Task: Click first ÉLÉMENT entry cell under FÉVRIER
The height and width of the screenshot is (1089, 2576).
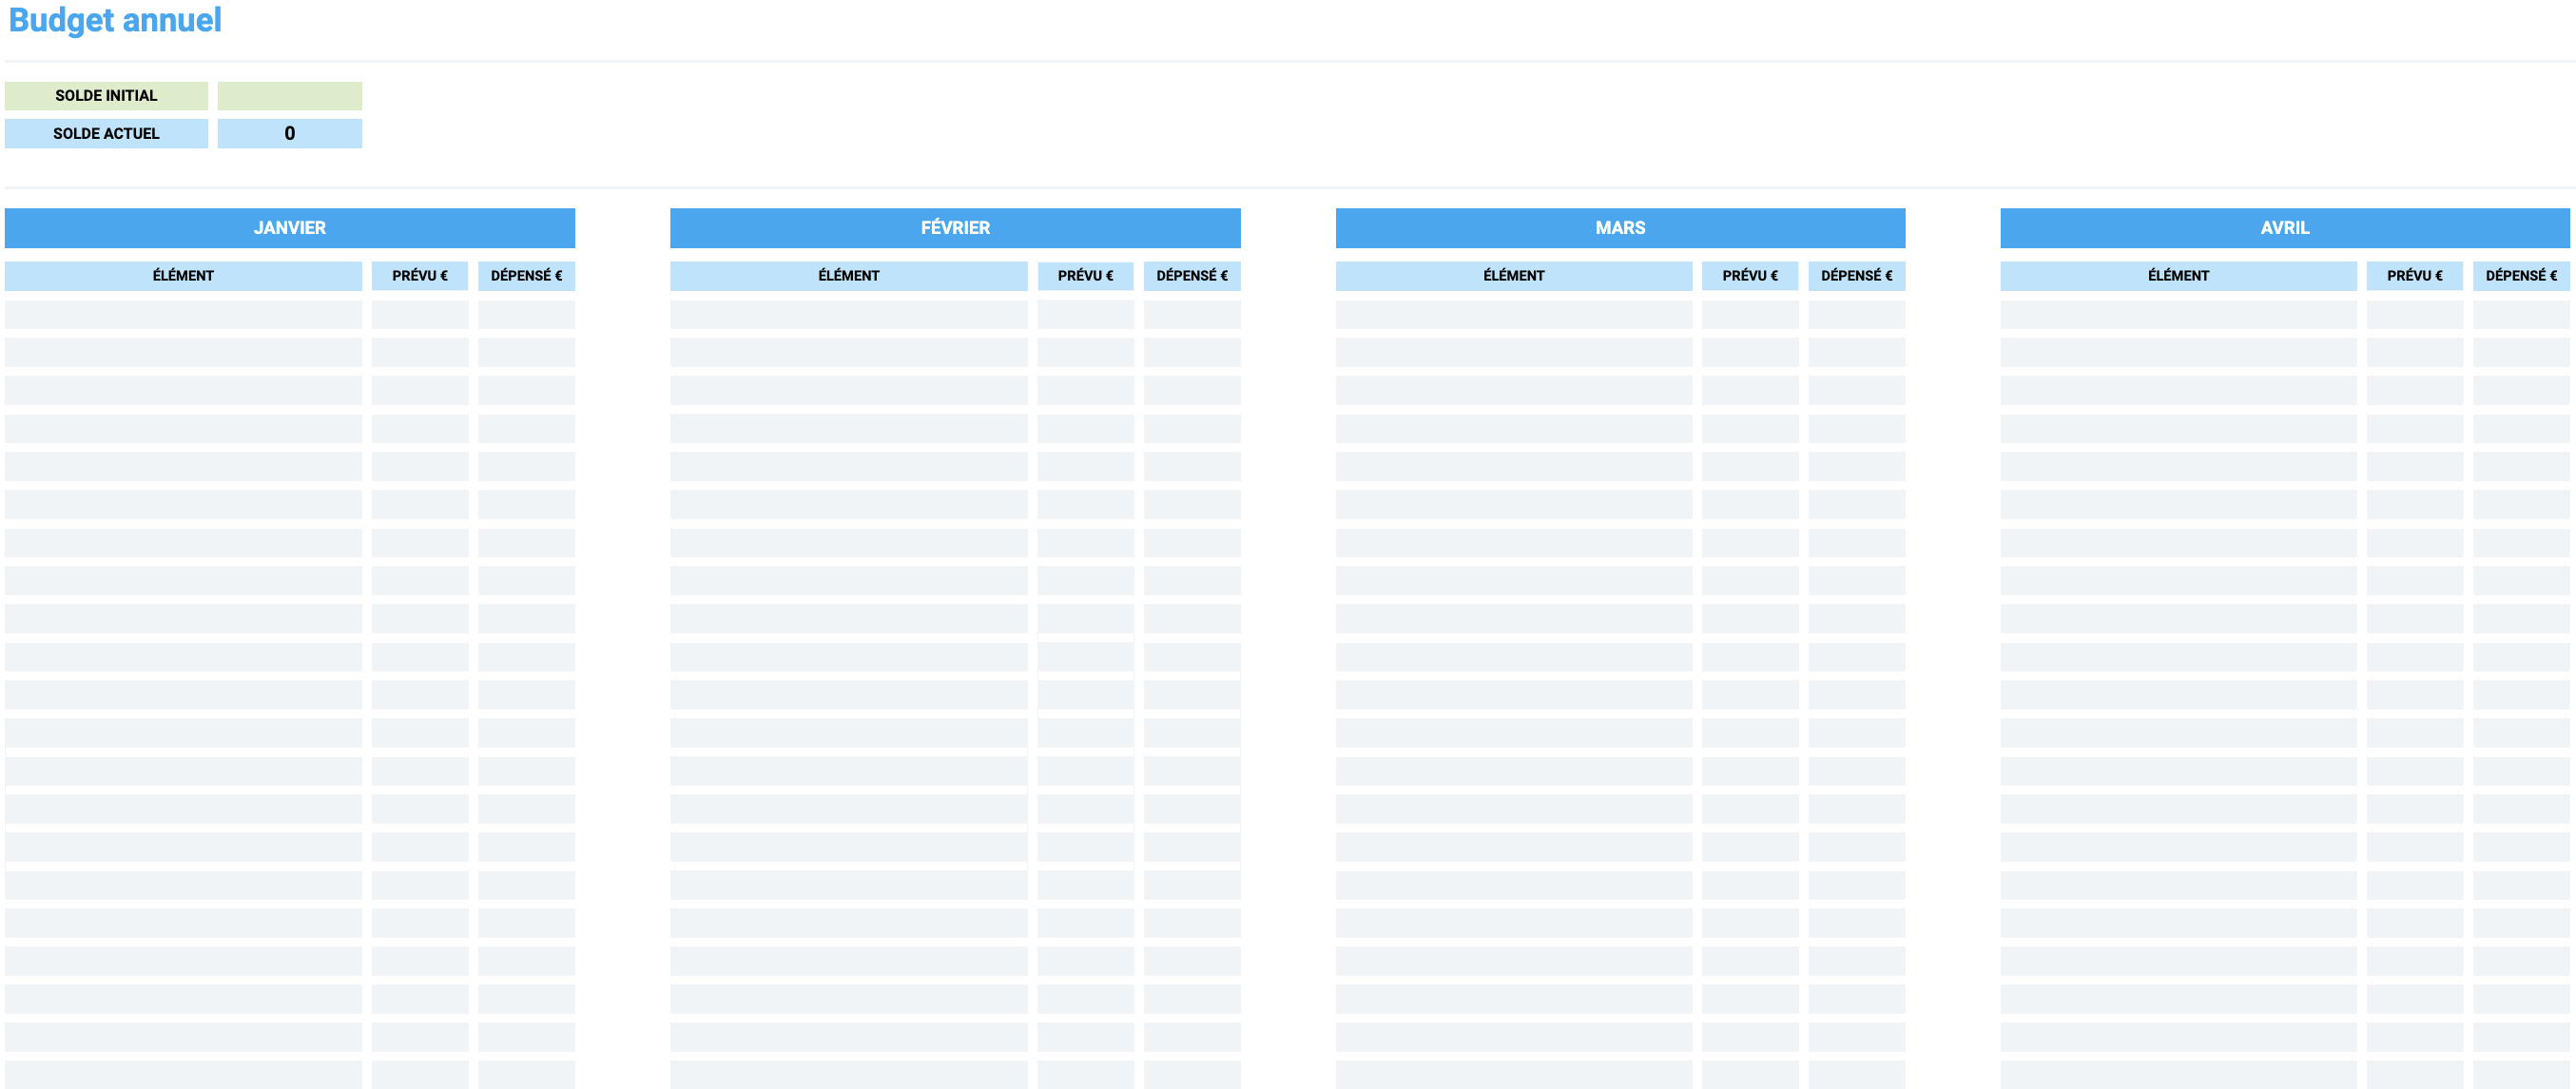Action: click(849, 315)
